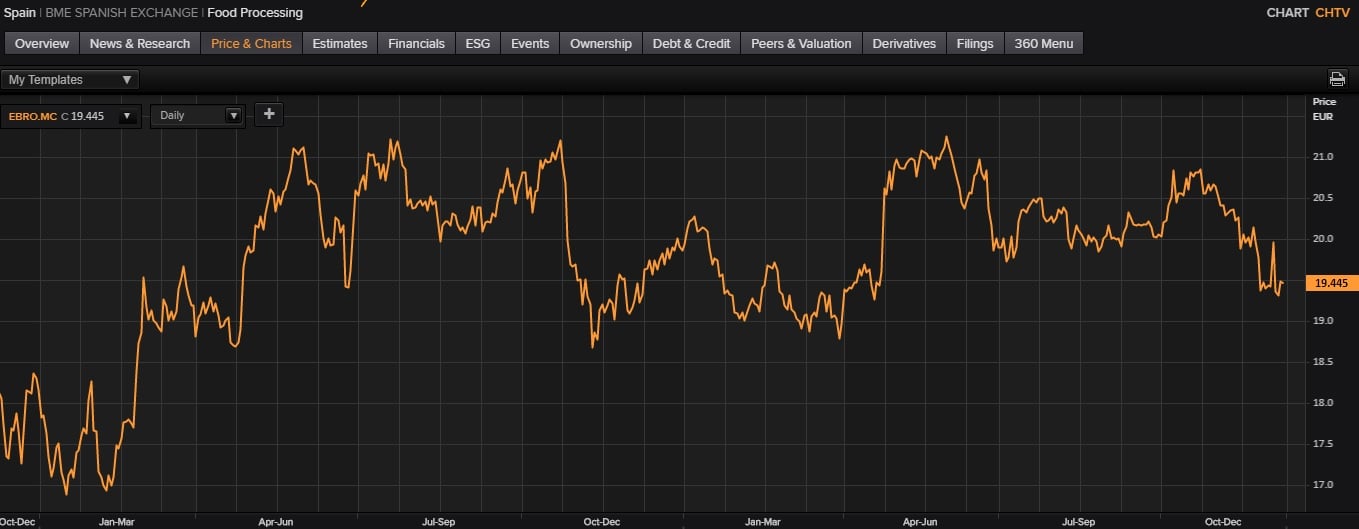The image size is (1359, 529).
Task: Click the 18.5 price axis label
Action: click(x=1323, y=361)
